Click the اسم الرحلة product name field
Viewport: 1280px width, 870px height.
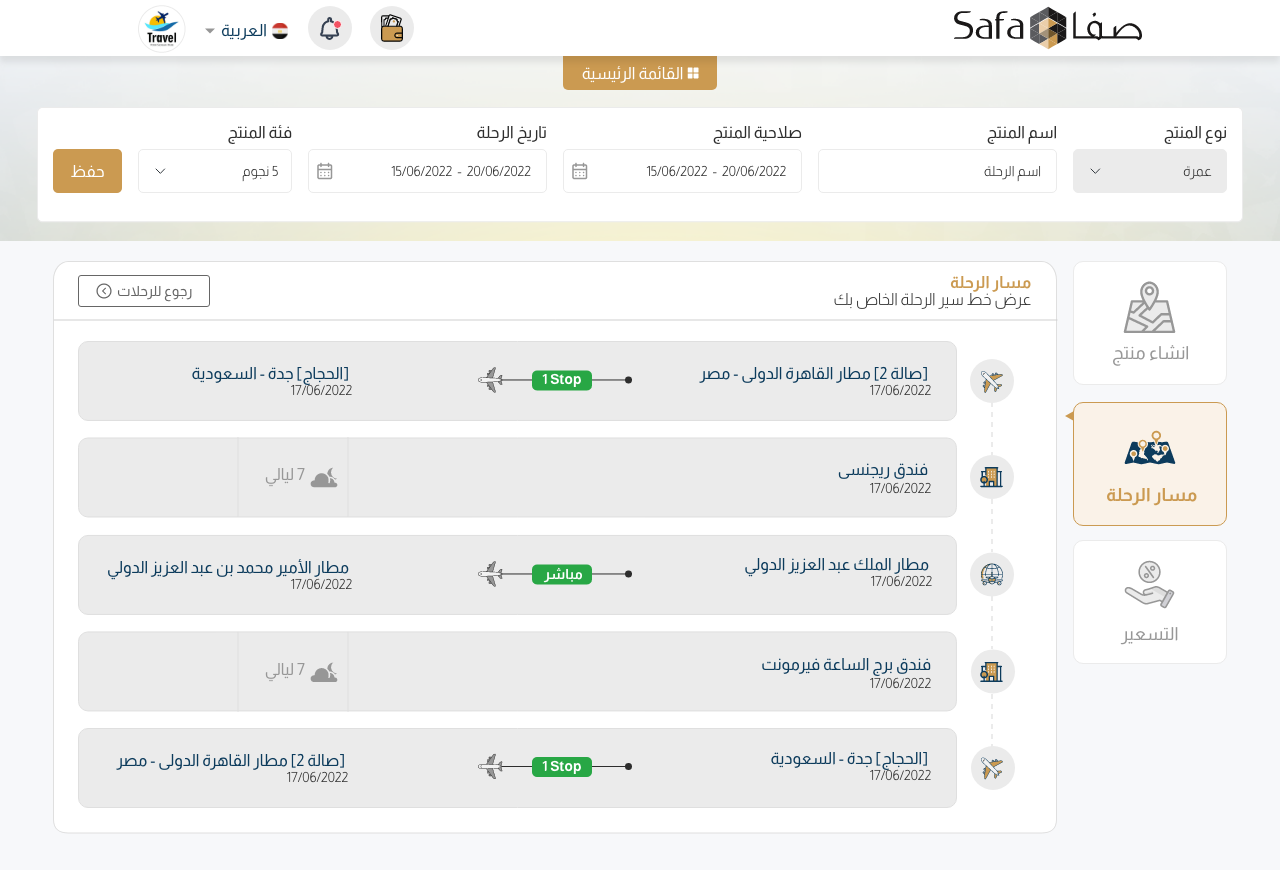click(937, 171)
